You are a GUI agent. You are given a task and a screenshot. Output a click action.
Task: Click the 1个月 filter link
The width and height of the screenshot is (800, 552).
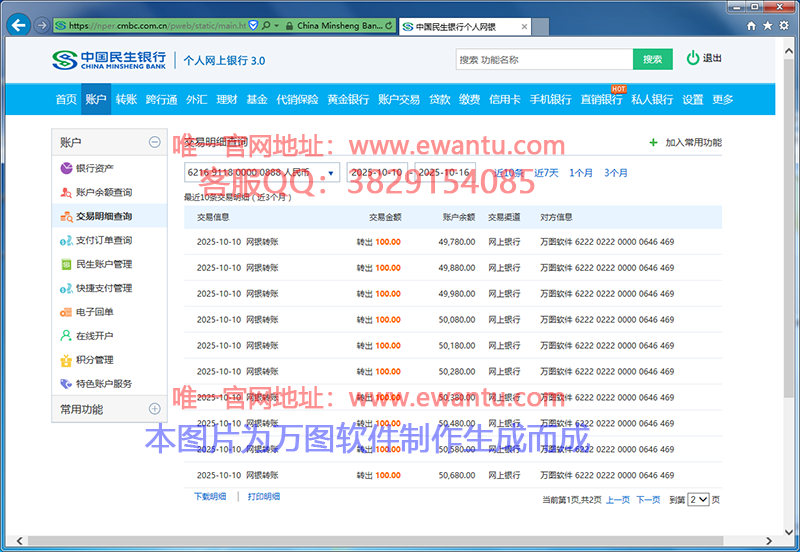[581, 173]
